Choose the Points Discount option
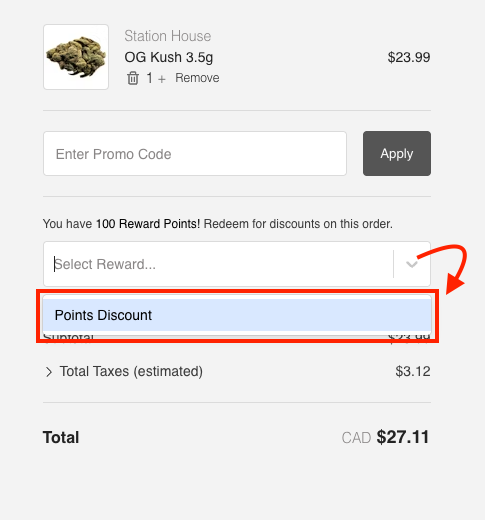 (237, 315)
